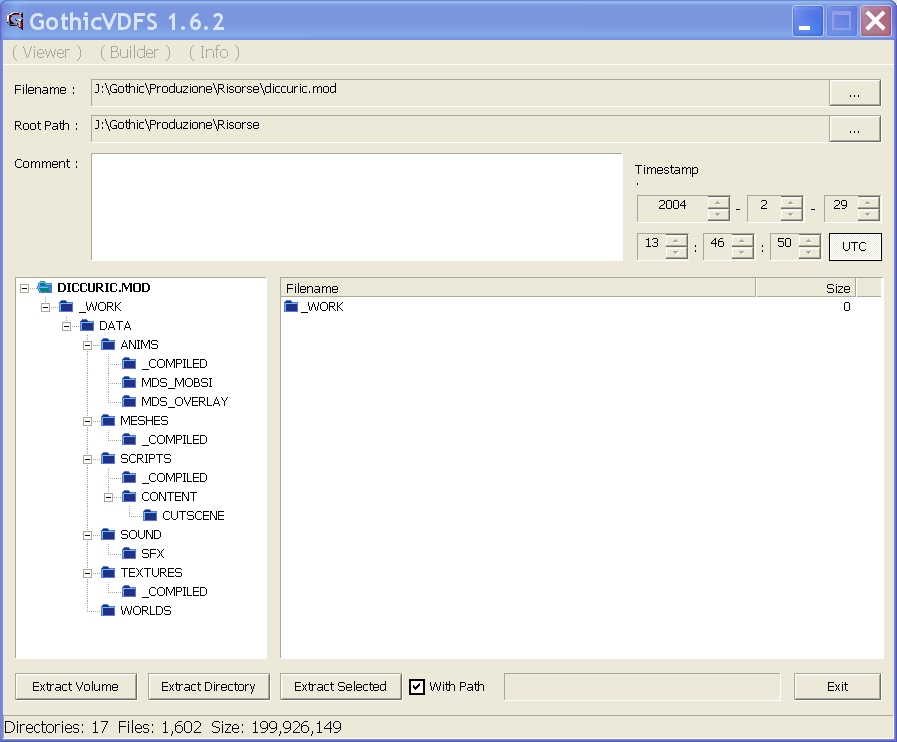Click the WORLDS folder icon
Screen dimensions: 897x742
(x=109, y=610)
